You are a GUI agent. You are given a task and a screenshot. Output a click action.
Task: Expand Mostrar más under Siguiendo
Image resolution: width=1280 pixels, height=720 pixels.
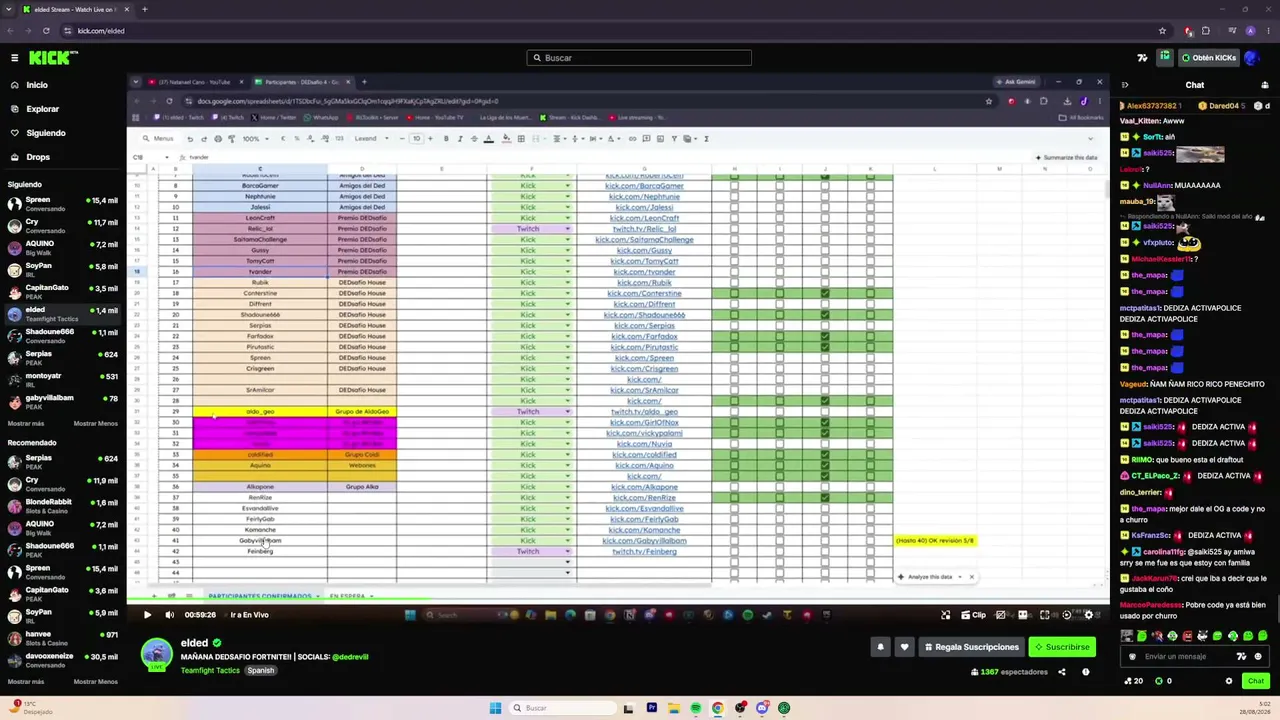pos(26,423)
